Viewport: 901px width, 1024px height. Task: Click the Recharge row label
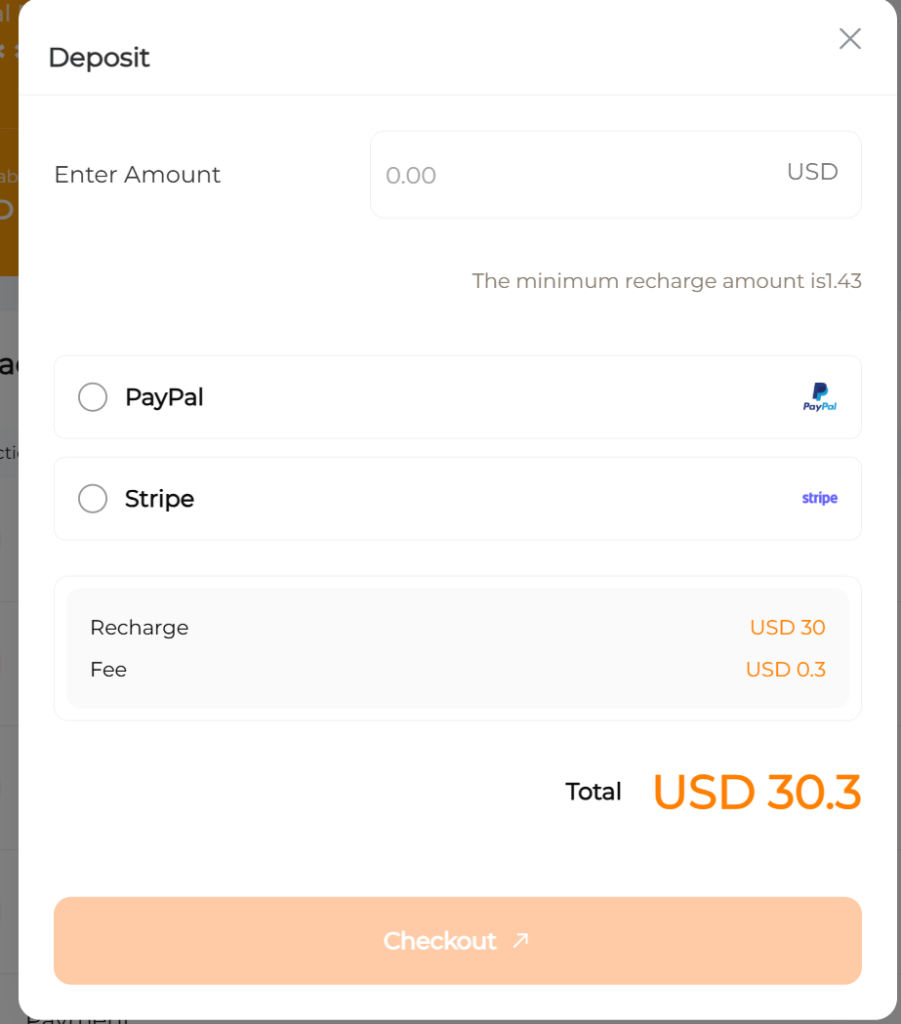click(139, 628)
